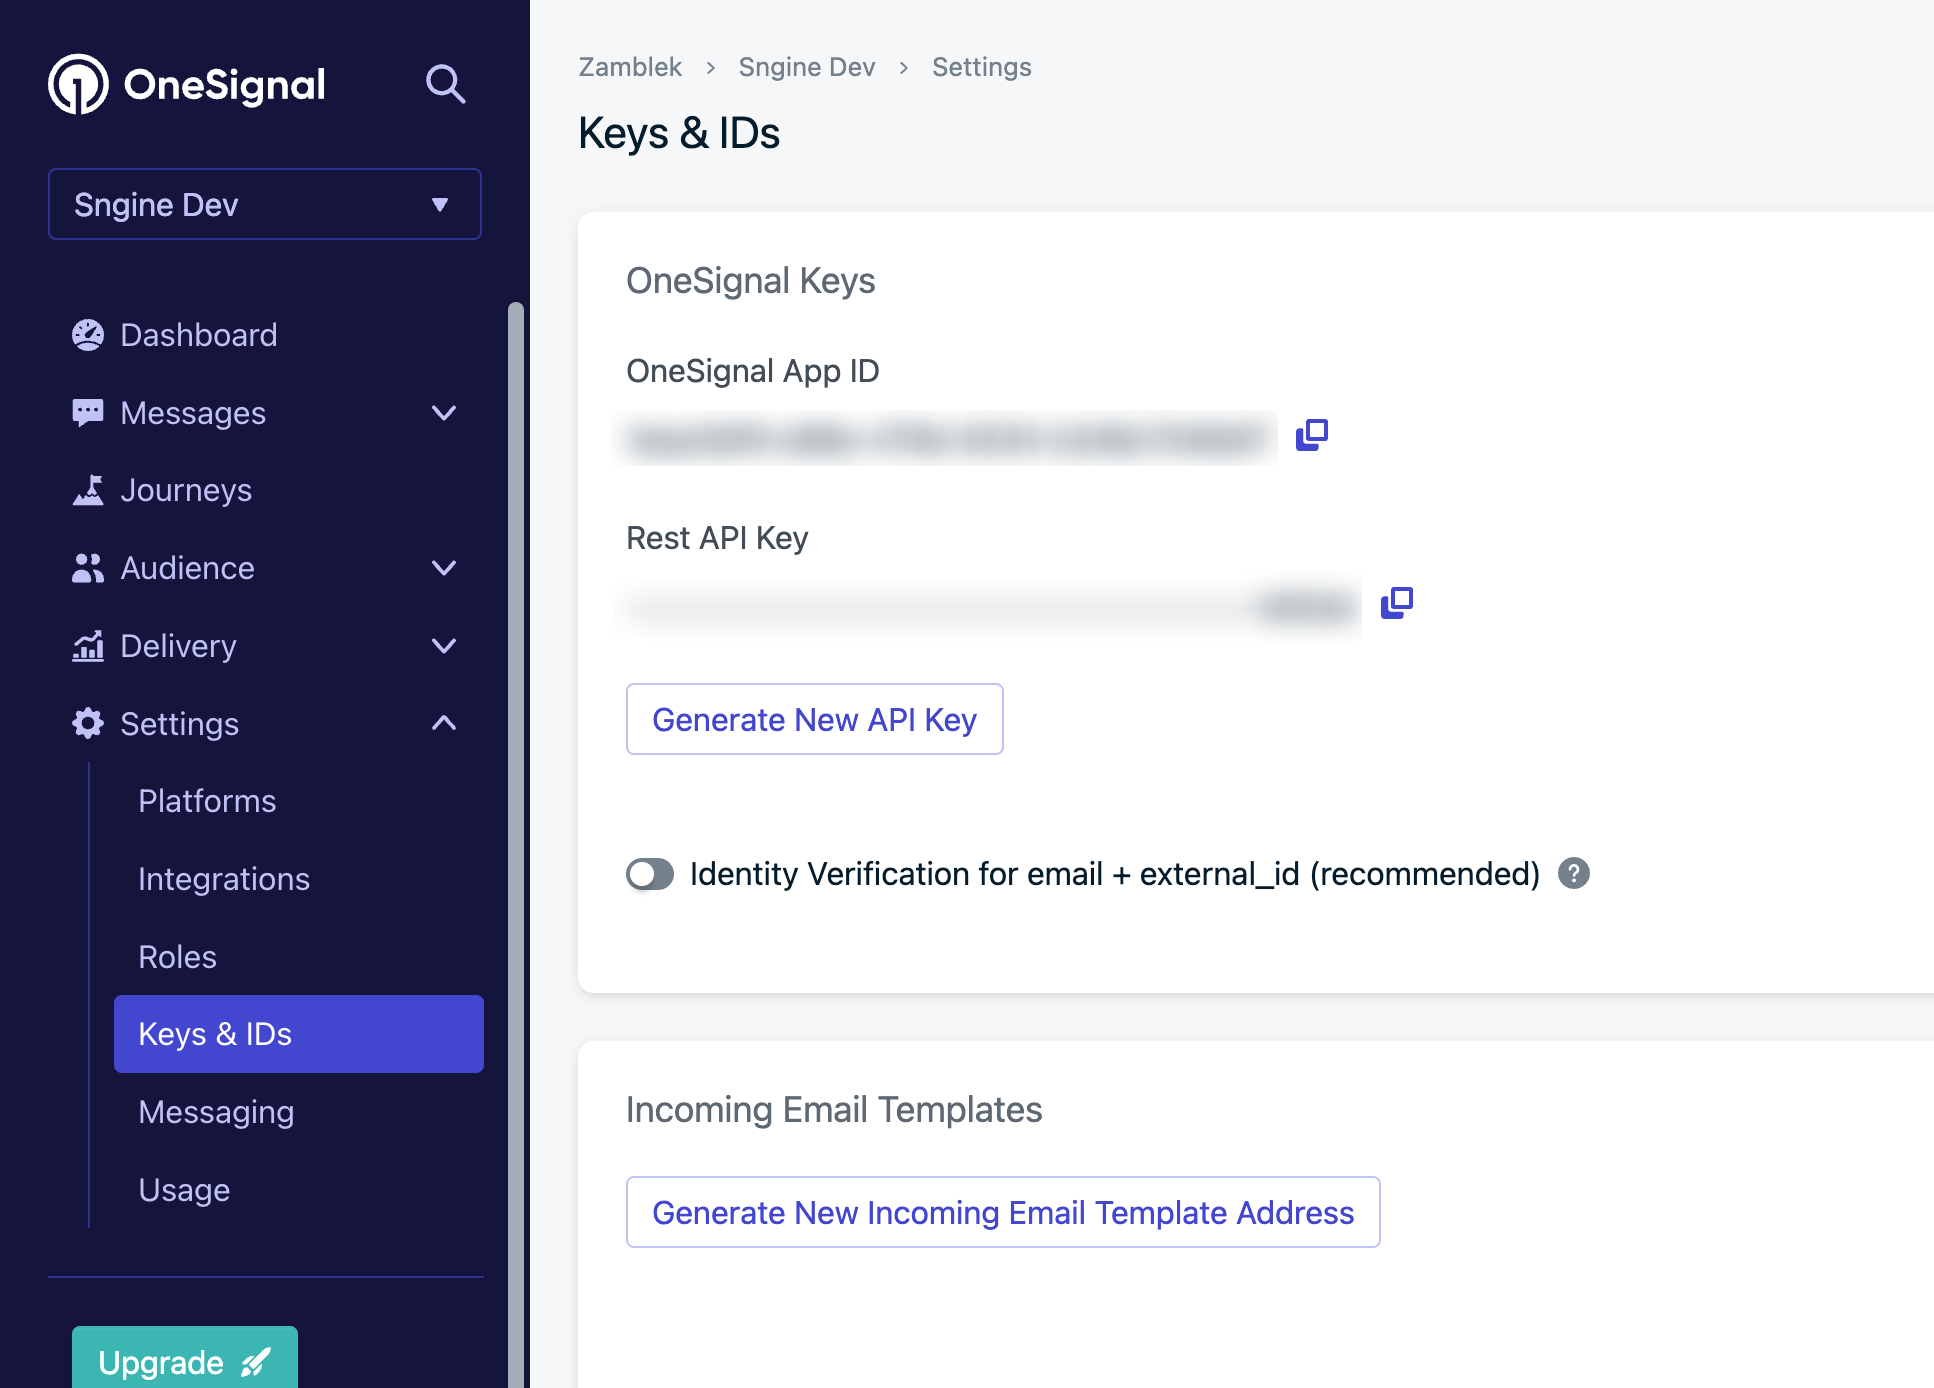1934x1388 pixels.
Task: Open search with the magnifier icon
Action: [445, 84]
